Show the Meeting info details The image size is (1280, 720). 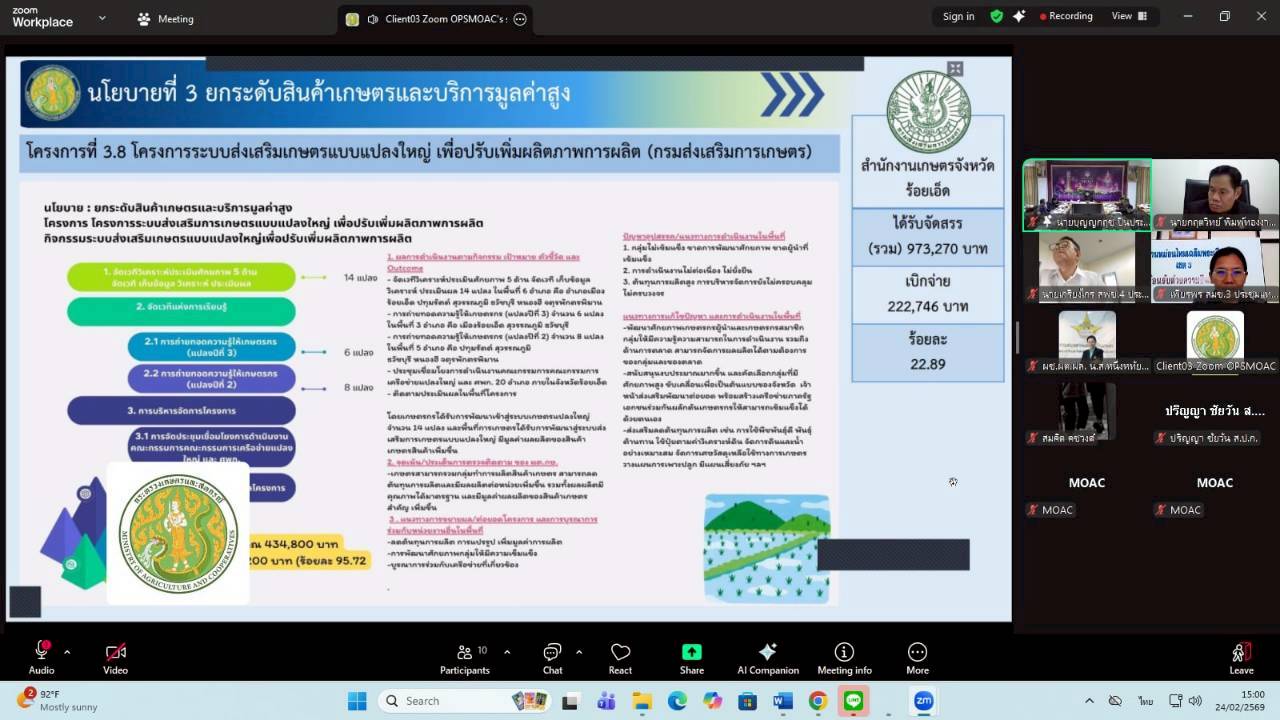click(x=844, y=657)
